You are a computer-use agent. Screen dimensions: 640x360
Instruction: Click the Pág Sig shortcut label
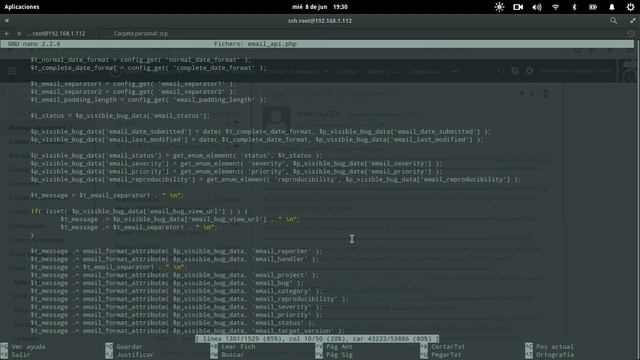click(x=340, y=355)
